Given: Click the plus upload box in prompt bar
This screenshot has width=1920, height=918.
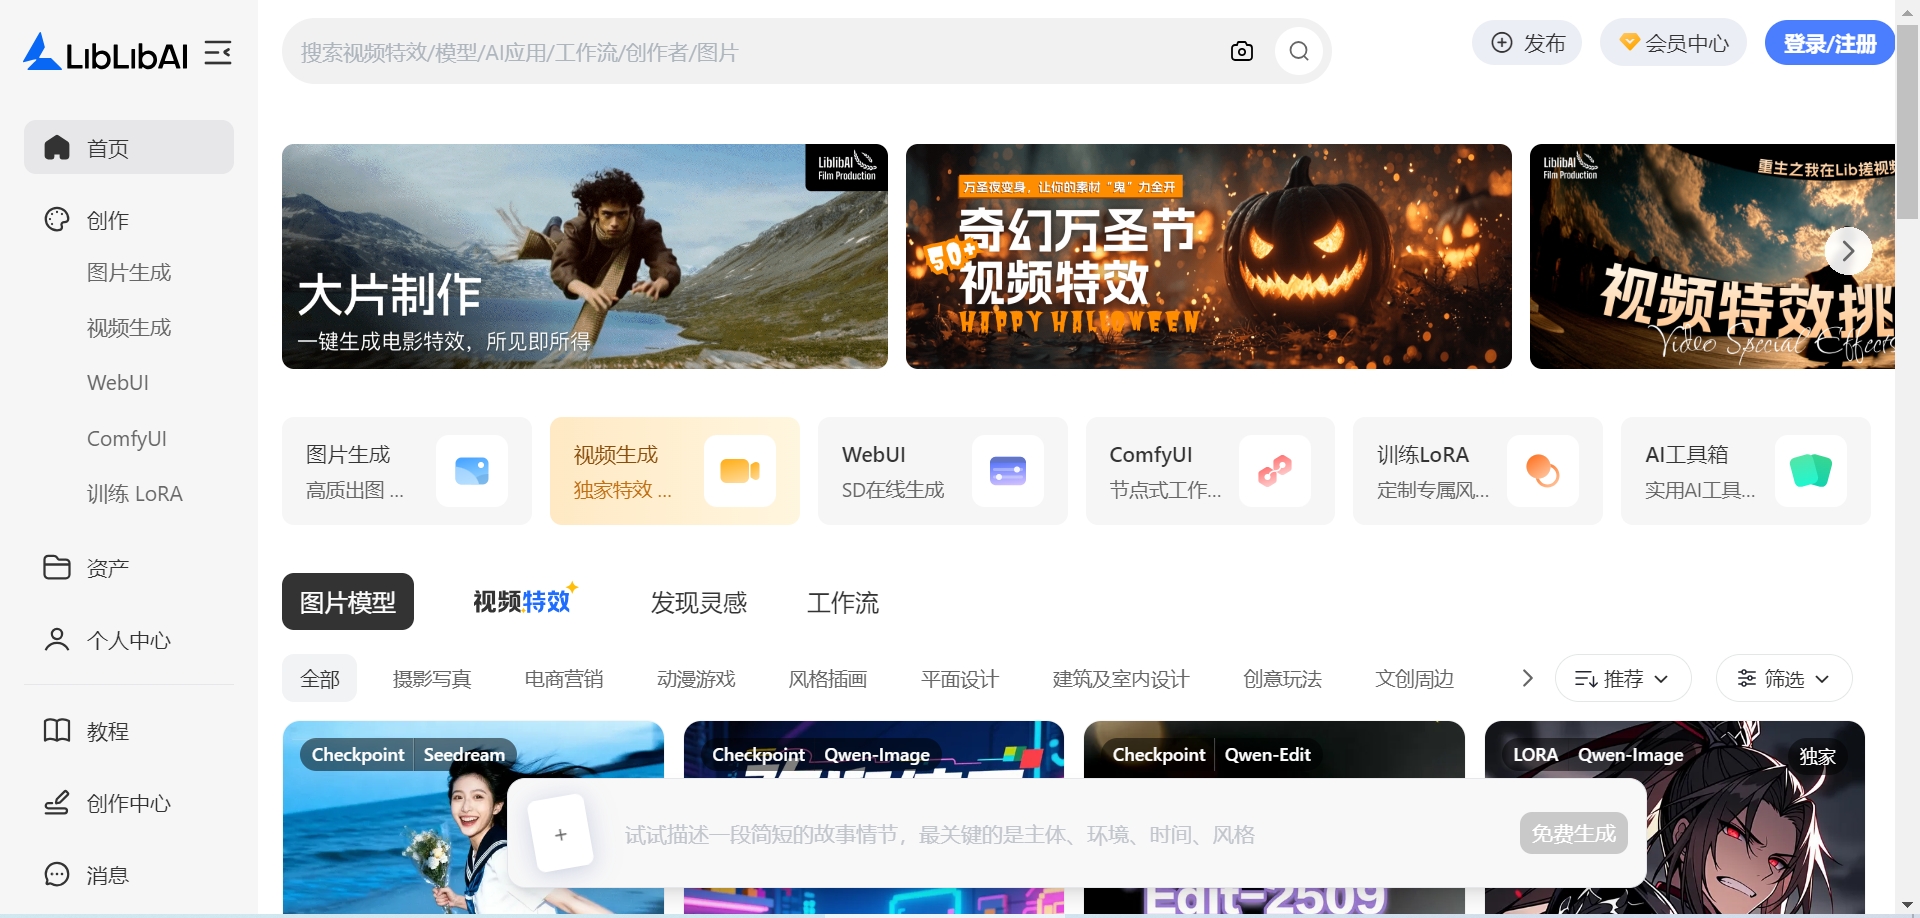Looking at the screenshot, I should [x=560, y=834].
